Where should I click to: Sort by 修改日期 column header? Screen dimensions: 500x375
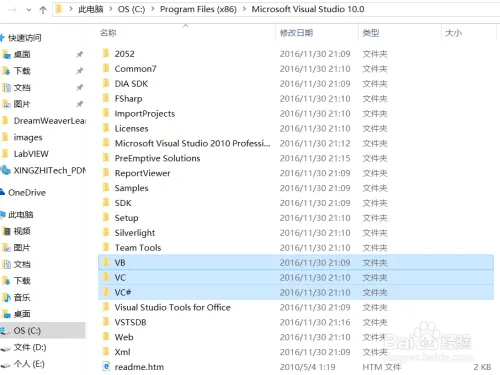click(x=296, y=33)
